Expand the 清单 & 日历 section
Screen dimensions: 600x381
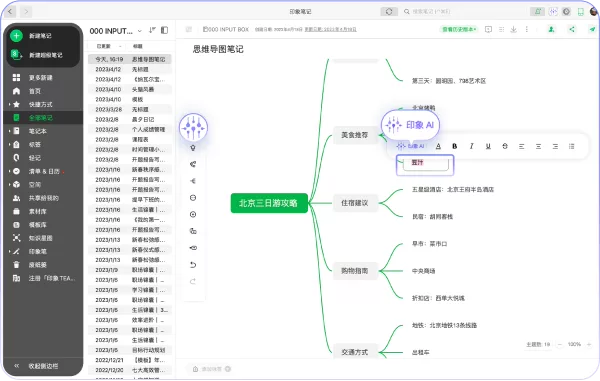[x=9, y=171]
